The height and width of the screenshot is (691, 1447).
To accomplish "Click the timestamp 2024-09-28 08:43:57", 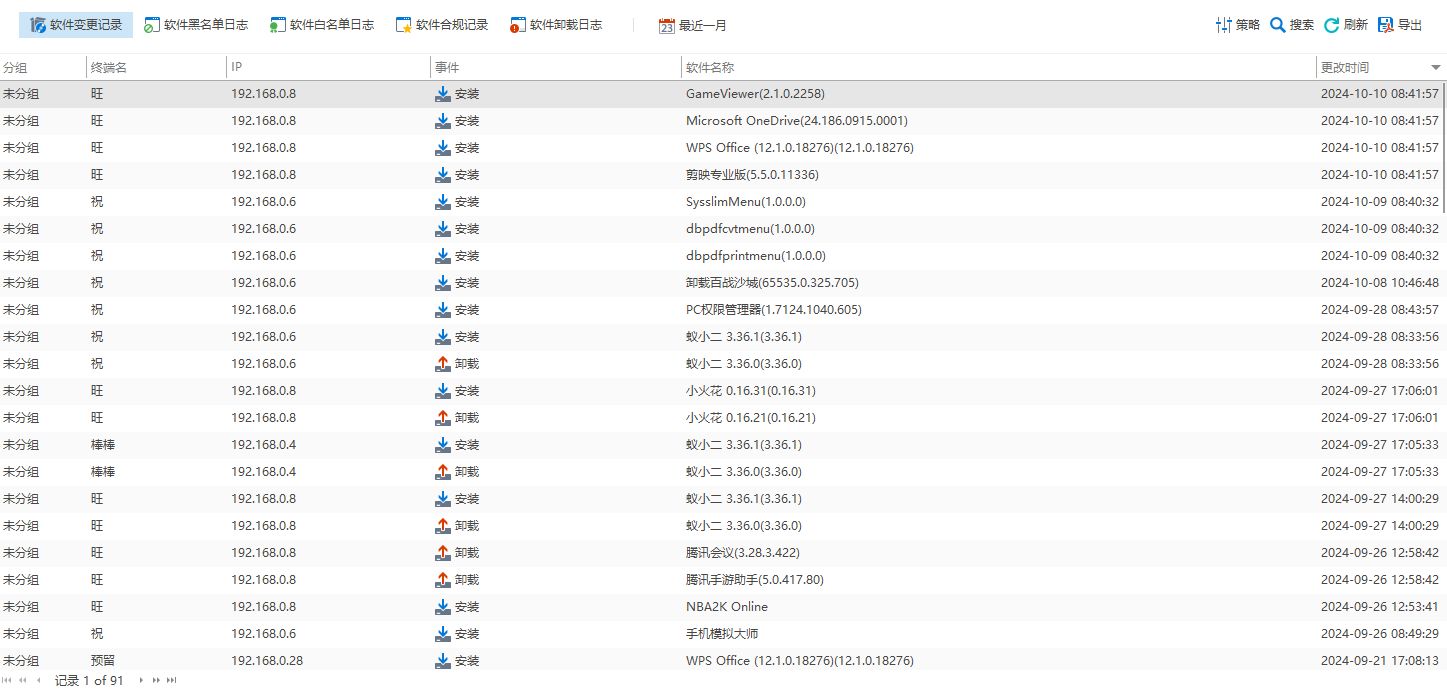I will [1380, 310].
